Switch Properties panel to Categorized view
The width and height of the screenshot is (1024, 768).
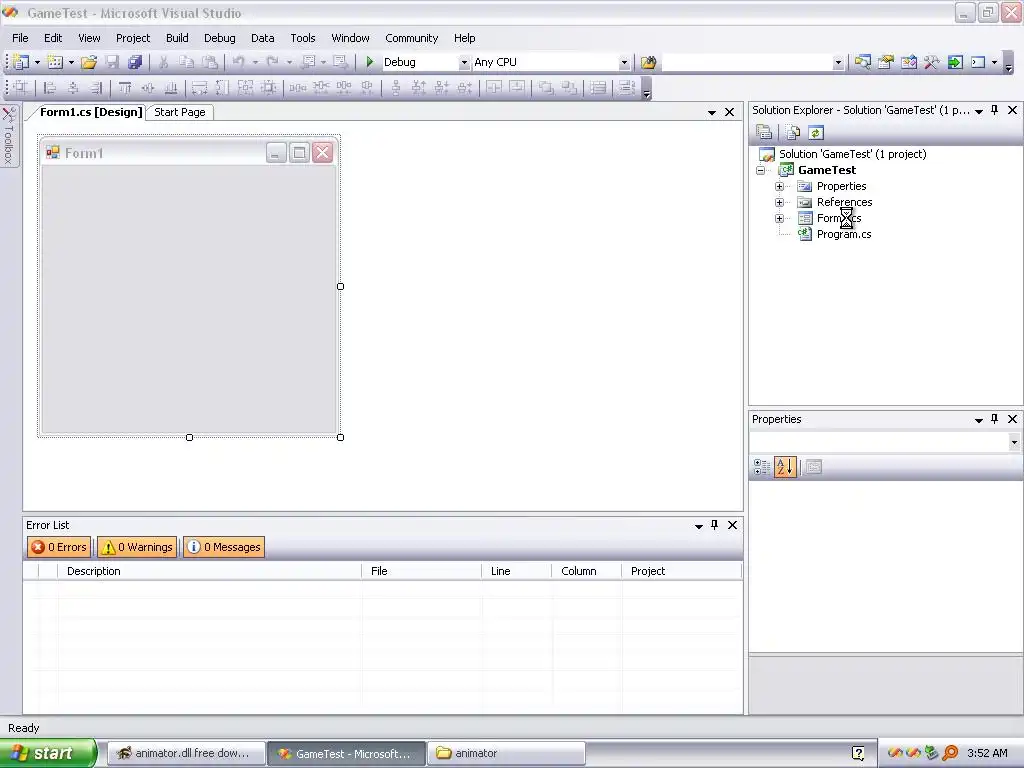coord(761,467)
